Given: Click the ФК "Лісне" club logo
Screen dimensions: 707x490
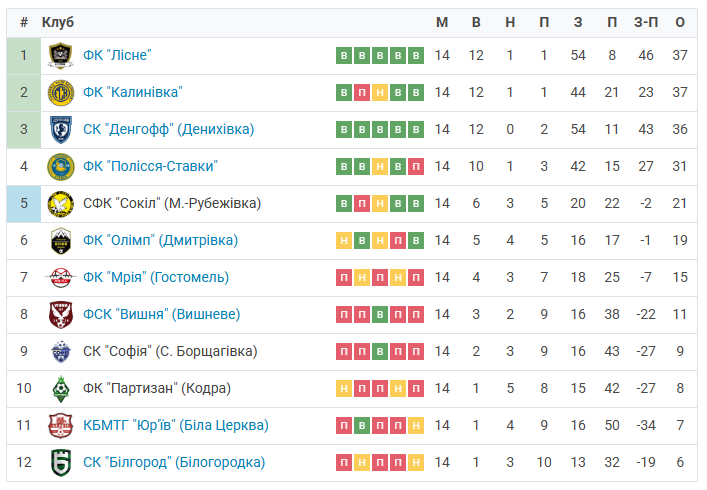Looking at the screenshot, I should [61, 55].
